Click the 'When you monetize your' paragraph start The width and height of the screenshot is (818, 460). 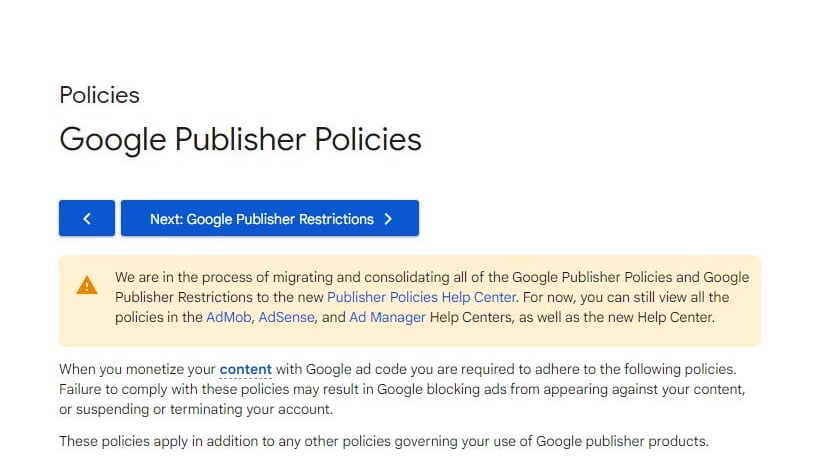click(137, 369)
